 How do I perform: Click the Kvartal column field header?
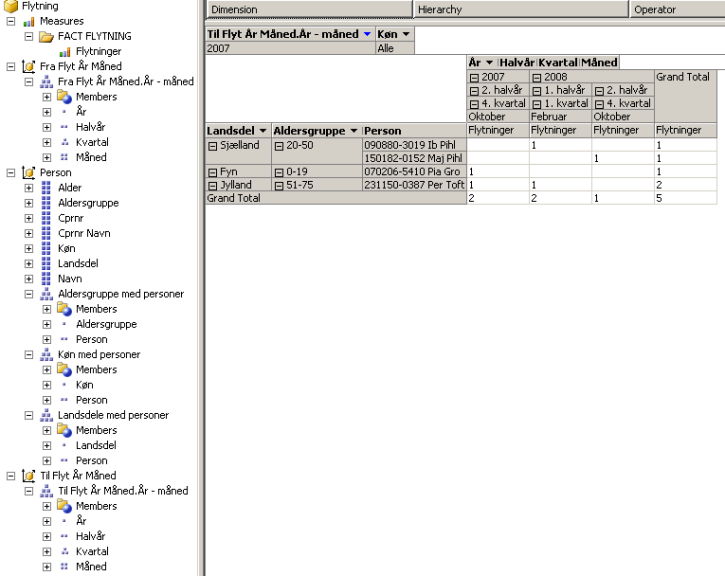[x=558, y=62]
